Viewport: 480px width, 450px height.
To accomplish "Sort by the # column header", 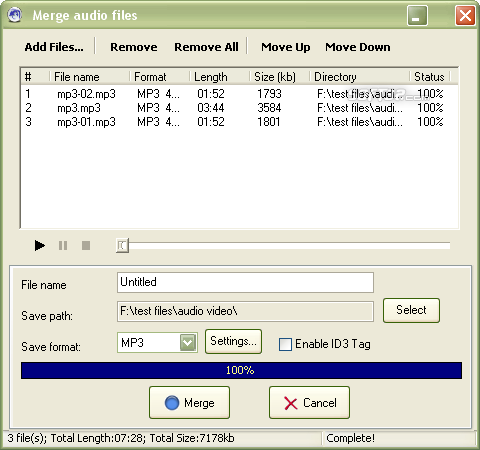I will pyautogui.click(x=35, y=77).
